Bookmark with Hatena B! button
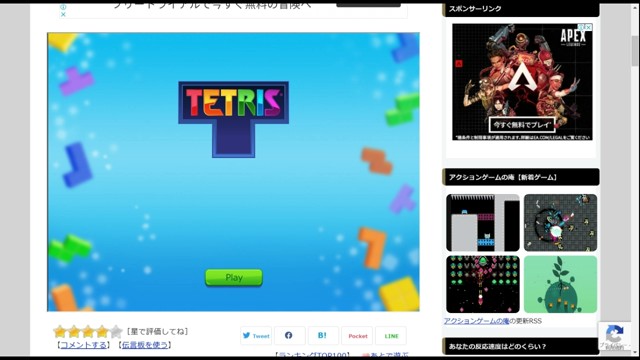This screenshot has width=640, height=360. coord(323,336)
